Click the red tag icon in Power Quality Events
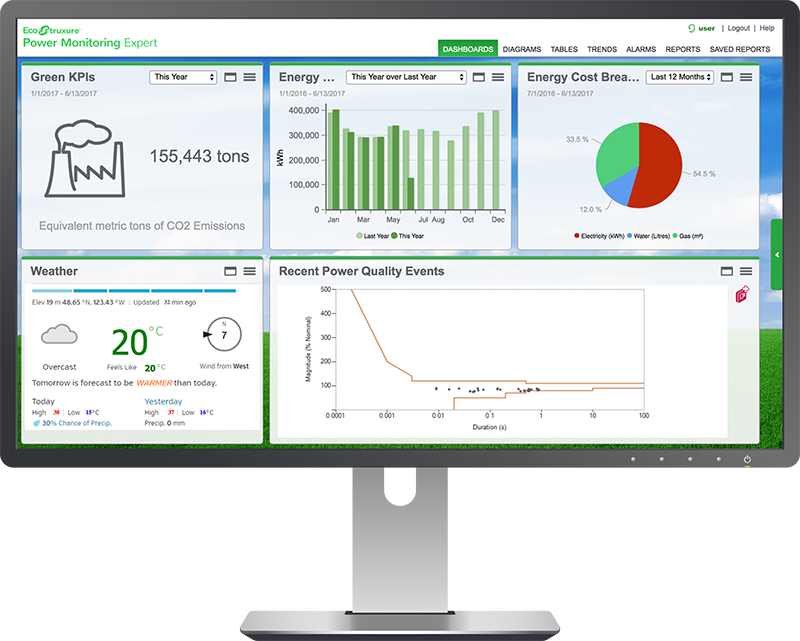 742,294
